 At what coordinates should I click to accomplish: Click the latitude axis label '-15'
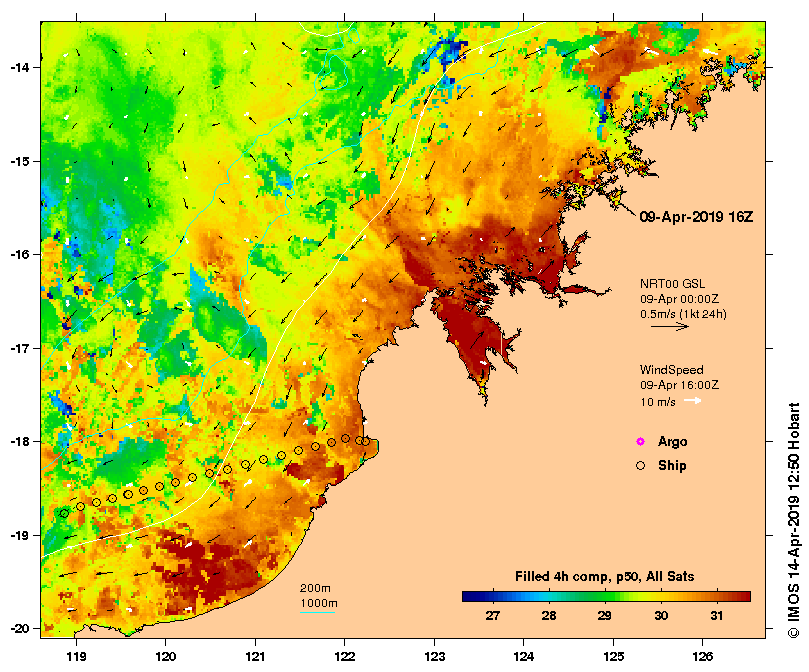click(x=20, y=161)
